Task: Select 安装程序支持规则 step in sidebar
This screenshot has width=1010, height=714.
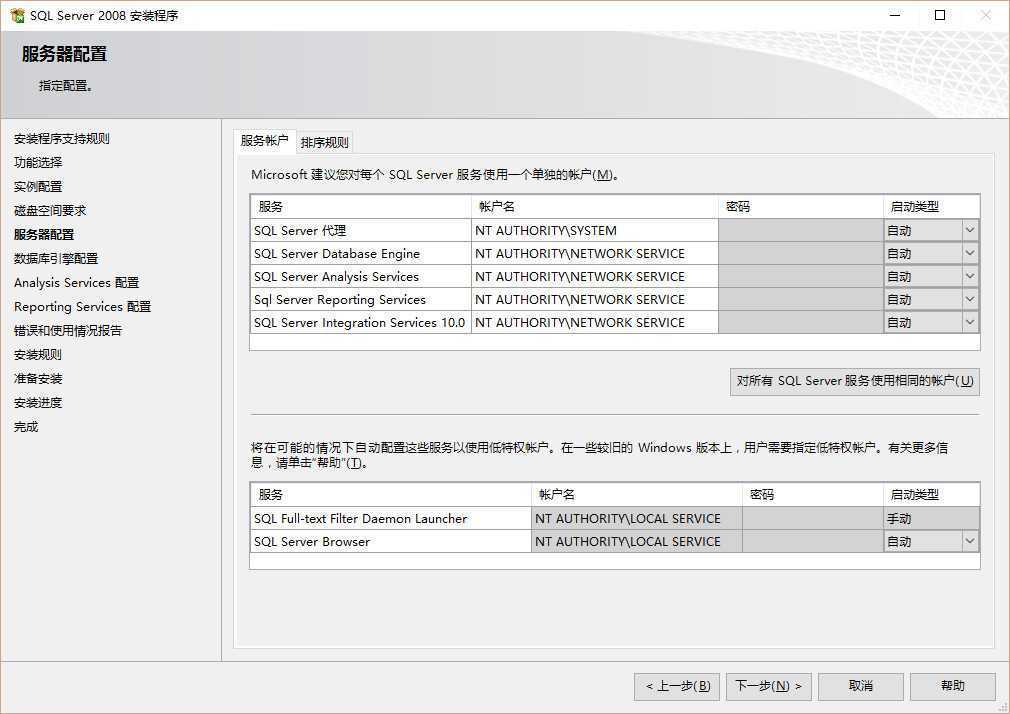Action: tap(62, 139)
